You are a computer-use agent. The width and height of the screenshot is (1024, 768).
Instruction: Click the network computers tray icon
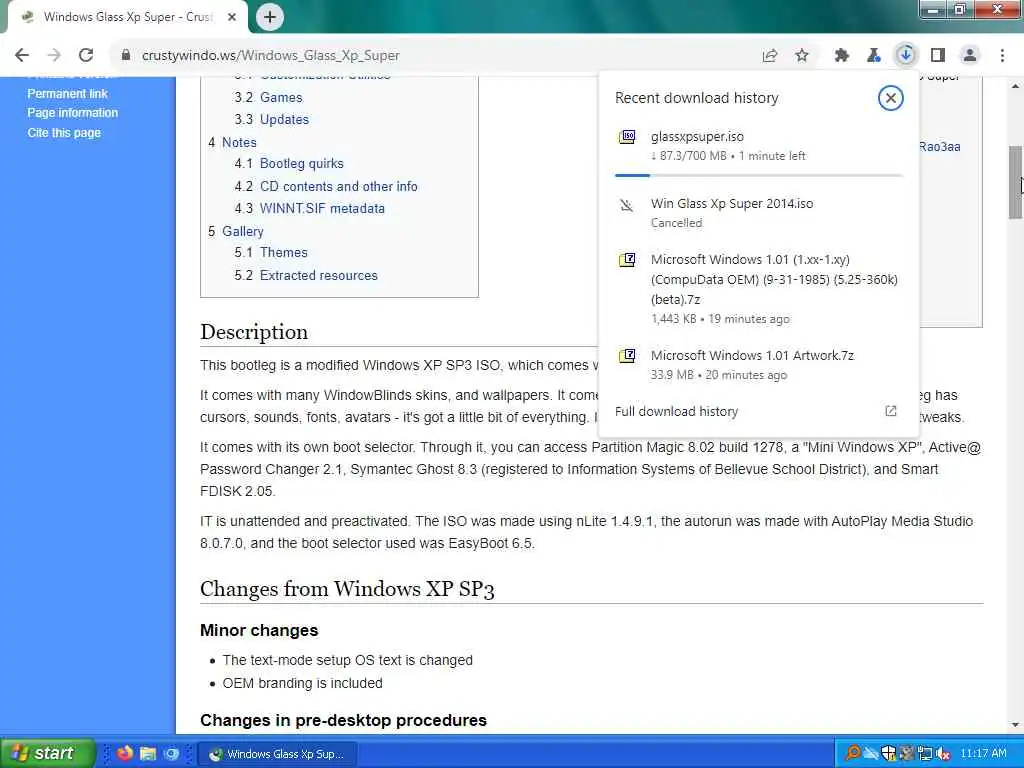[925, 754]
